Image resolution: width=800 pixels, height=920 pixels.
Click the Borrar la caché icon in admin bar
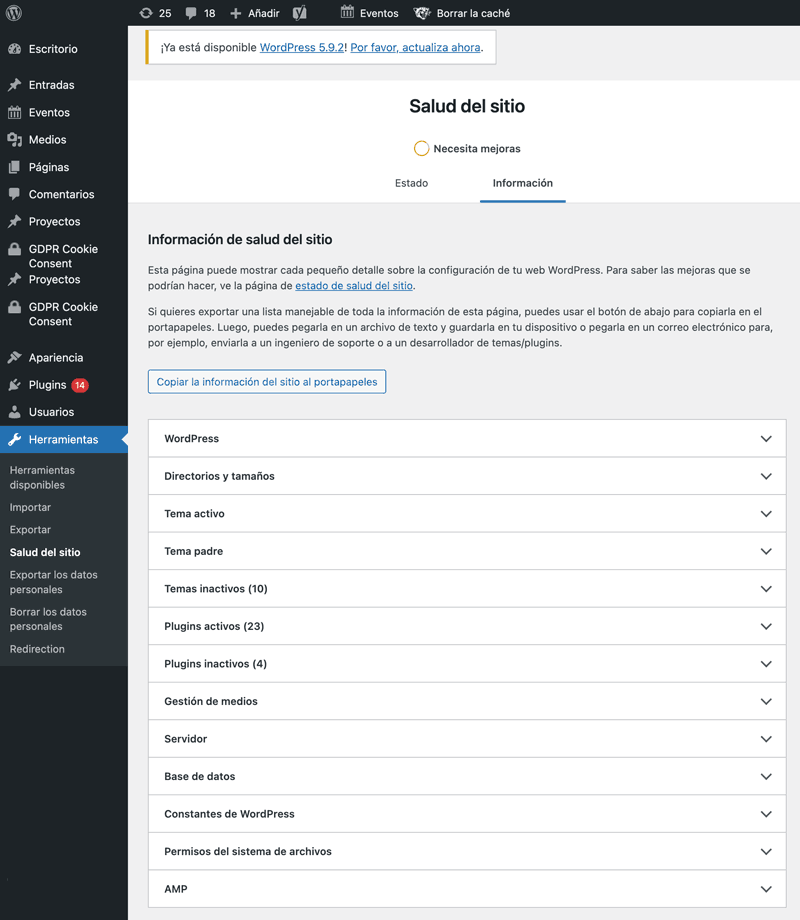point(422,13)
